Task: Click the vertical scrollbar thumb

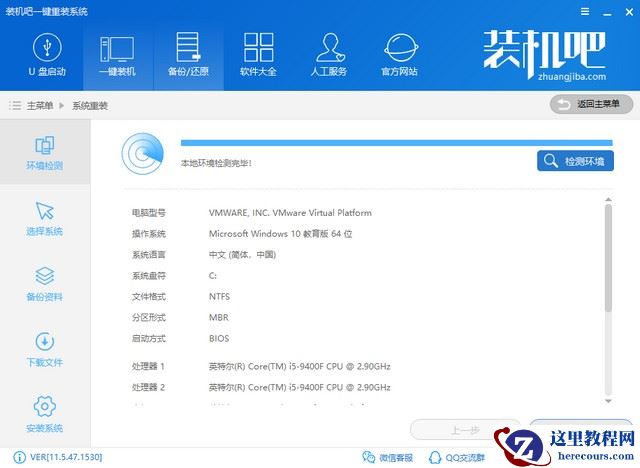Action: coord(608,258)
